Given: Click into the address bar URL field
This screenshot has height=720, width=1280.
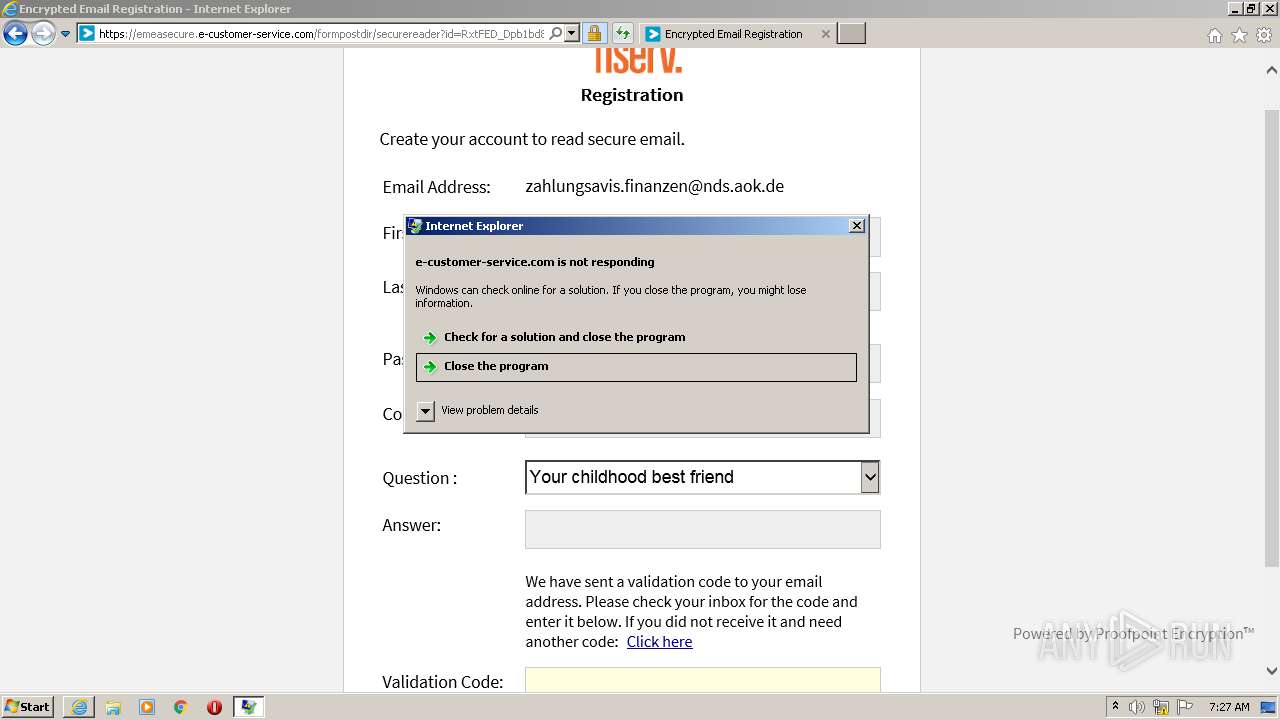Looking at the screenshot, I should click(321, 33).
